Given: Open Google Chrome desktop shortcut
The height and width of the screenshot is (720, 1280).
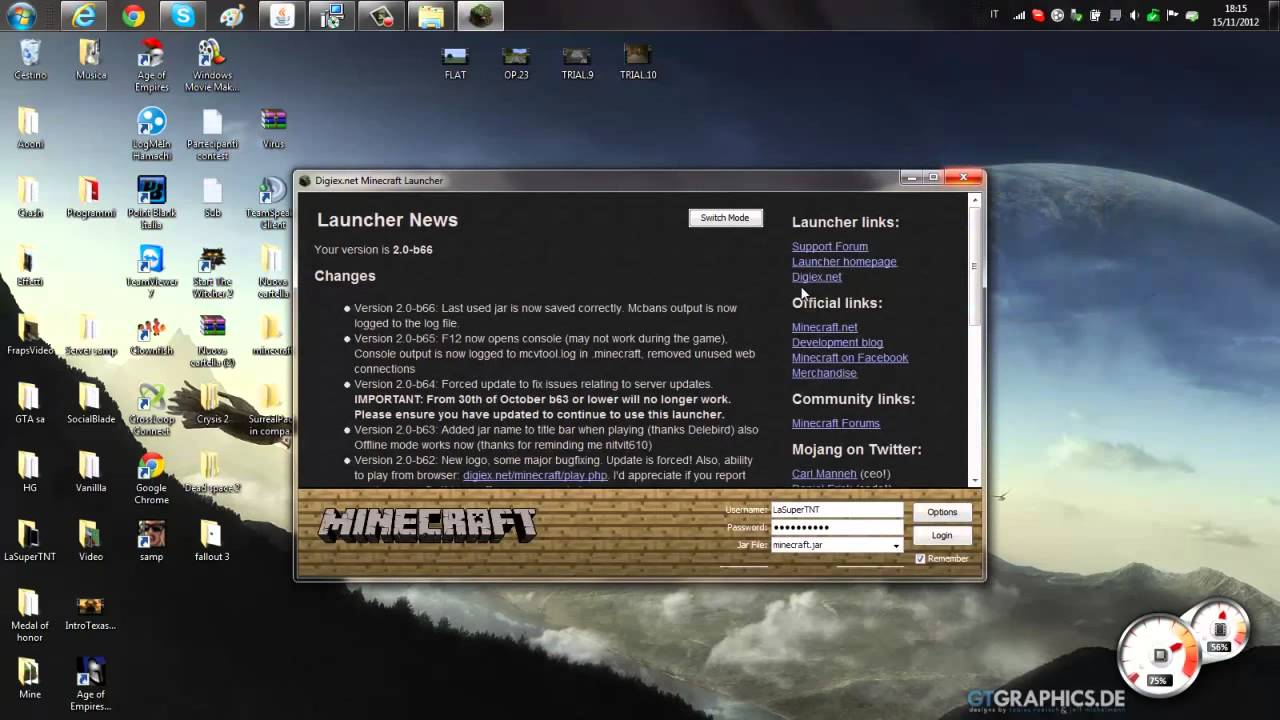Looking at the screenshot, I should (x=151, y=479).
